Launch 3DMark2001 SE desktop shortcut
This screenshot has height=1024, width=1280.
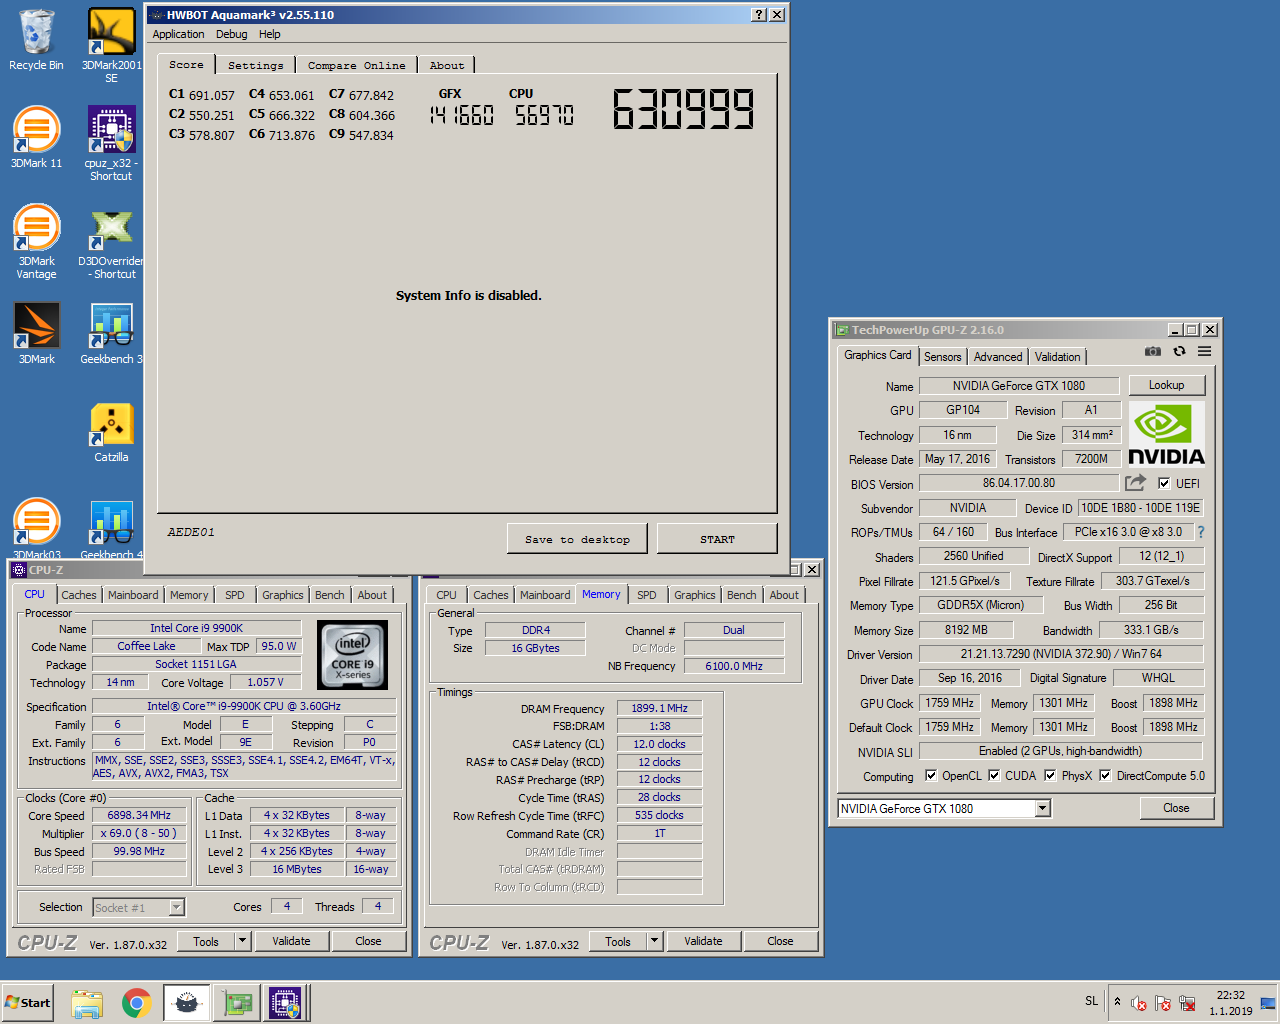pos(111,45)
